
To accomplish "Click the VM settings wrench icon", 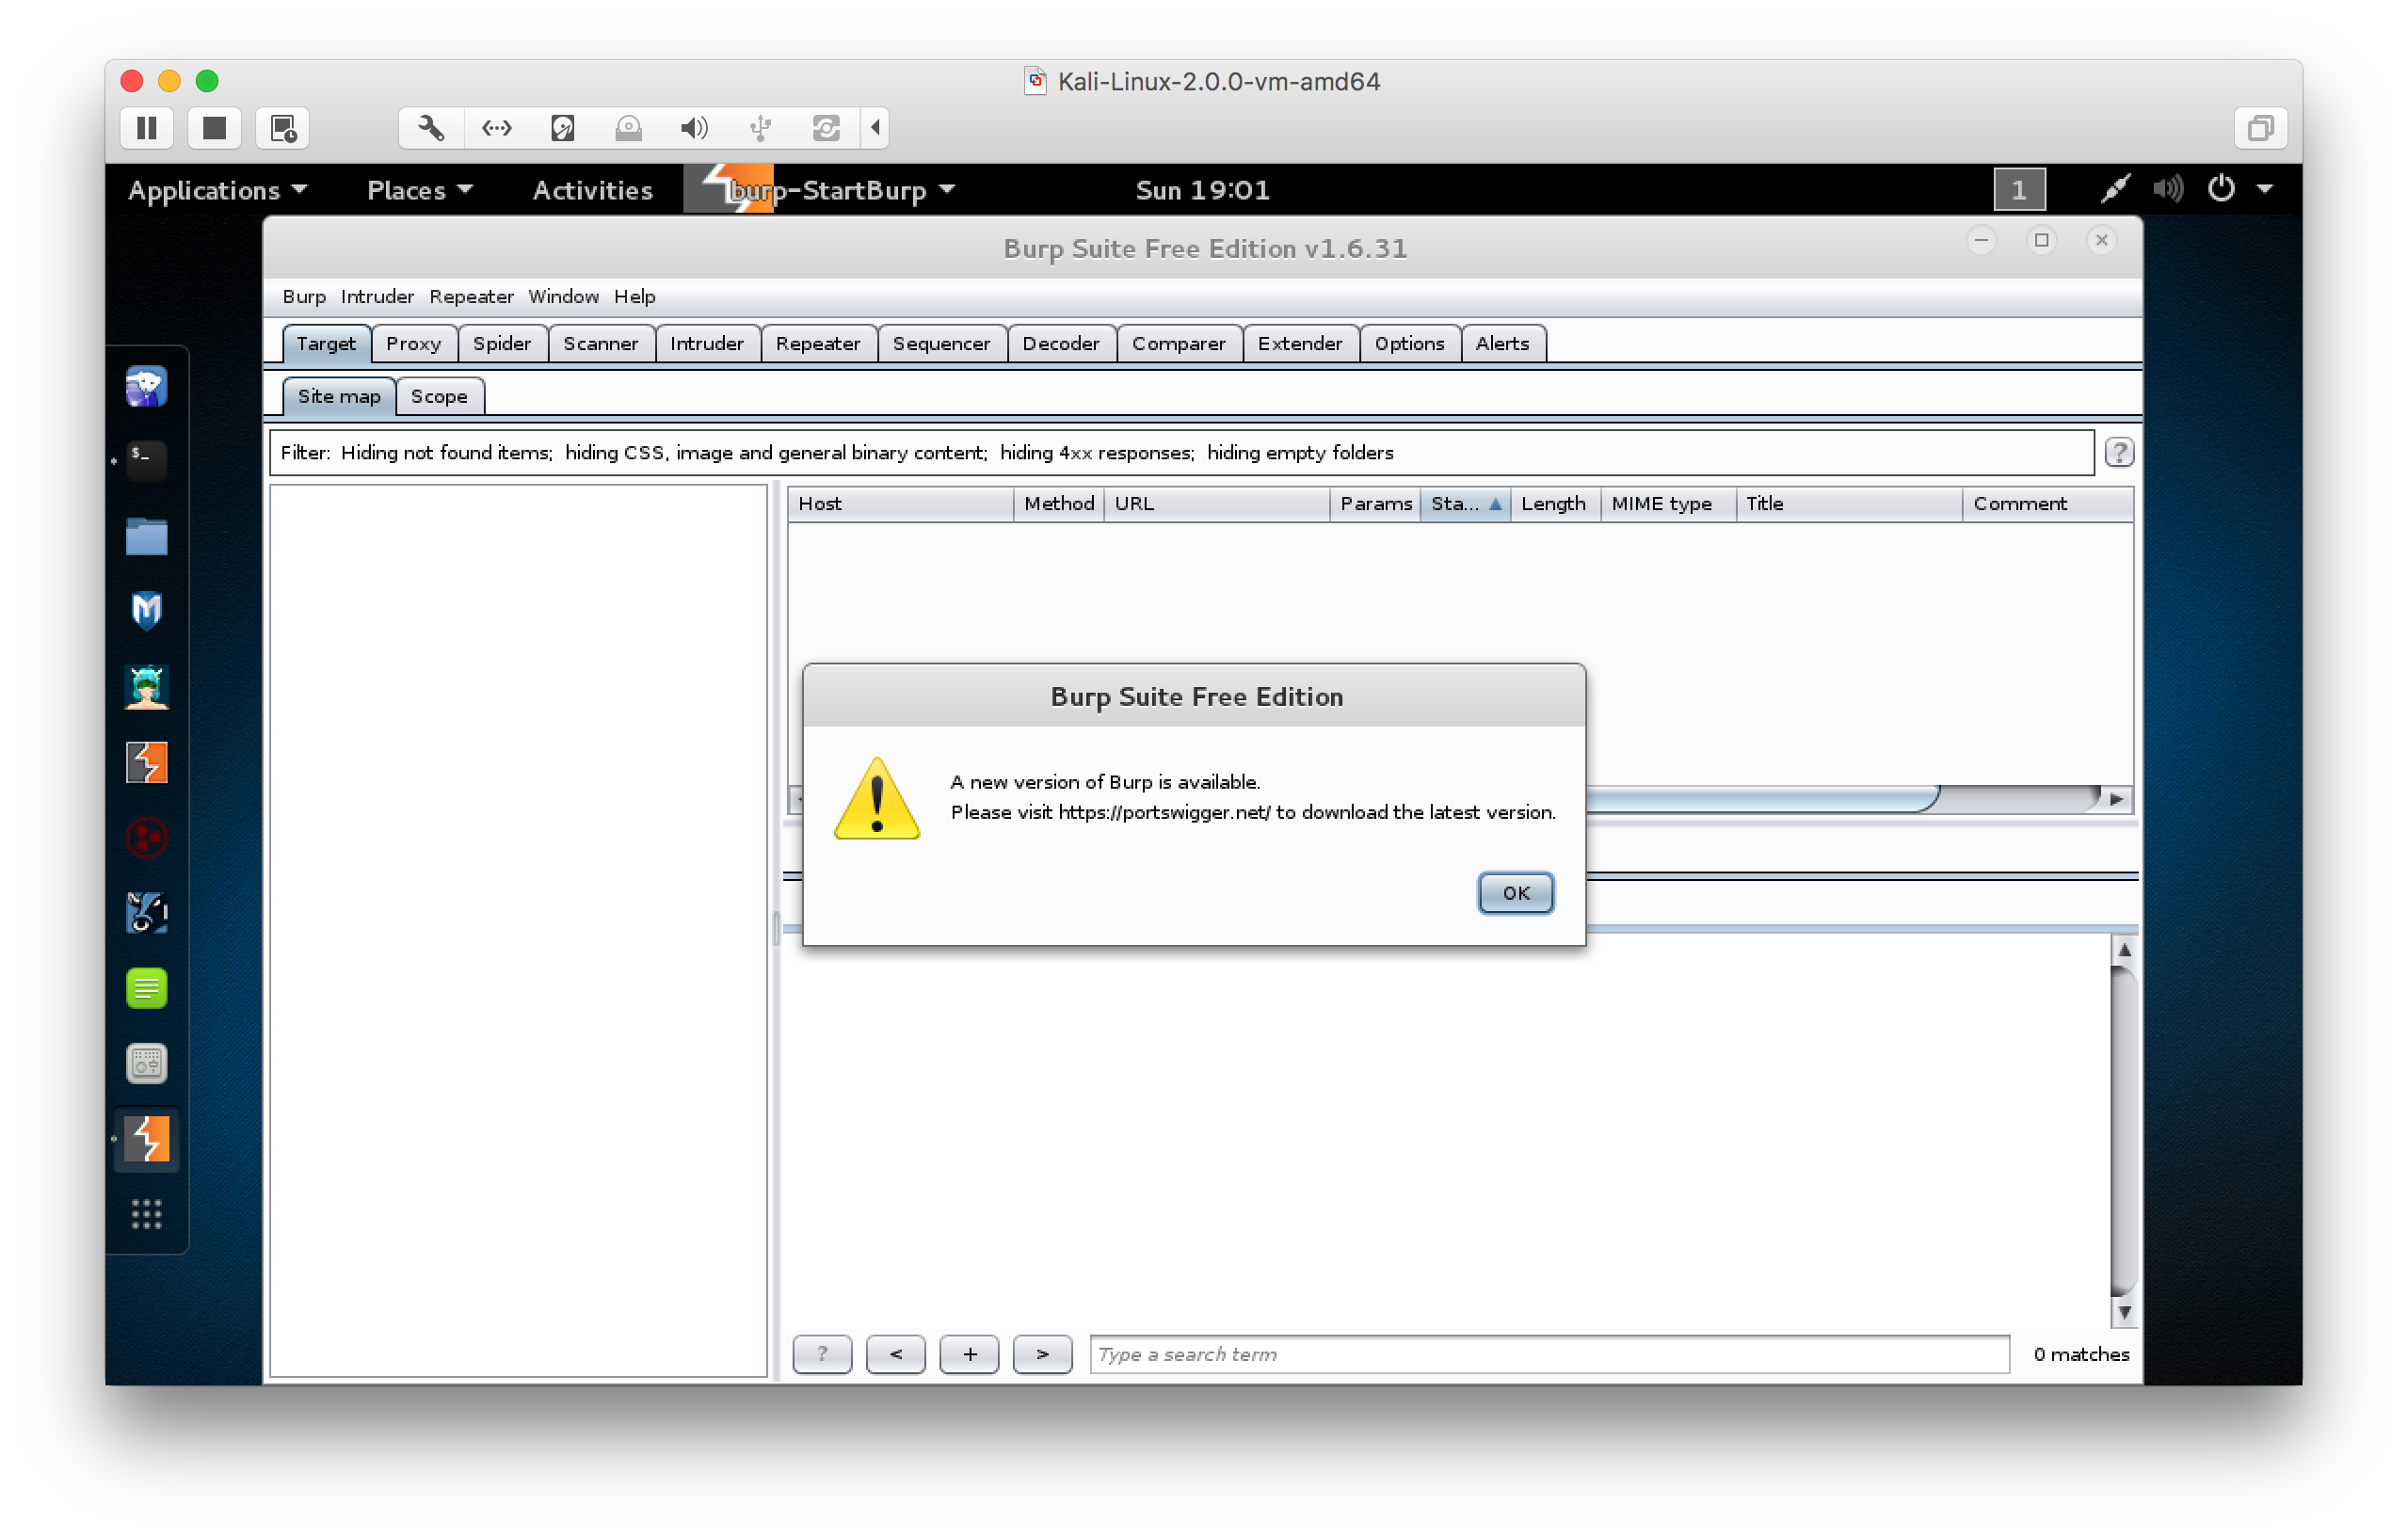I will pos(431,128).
